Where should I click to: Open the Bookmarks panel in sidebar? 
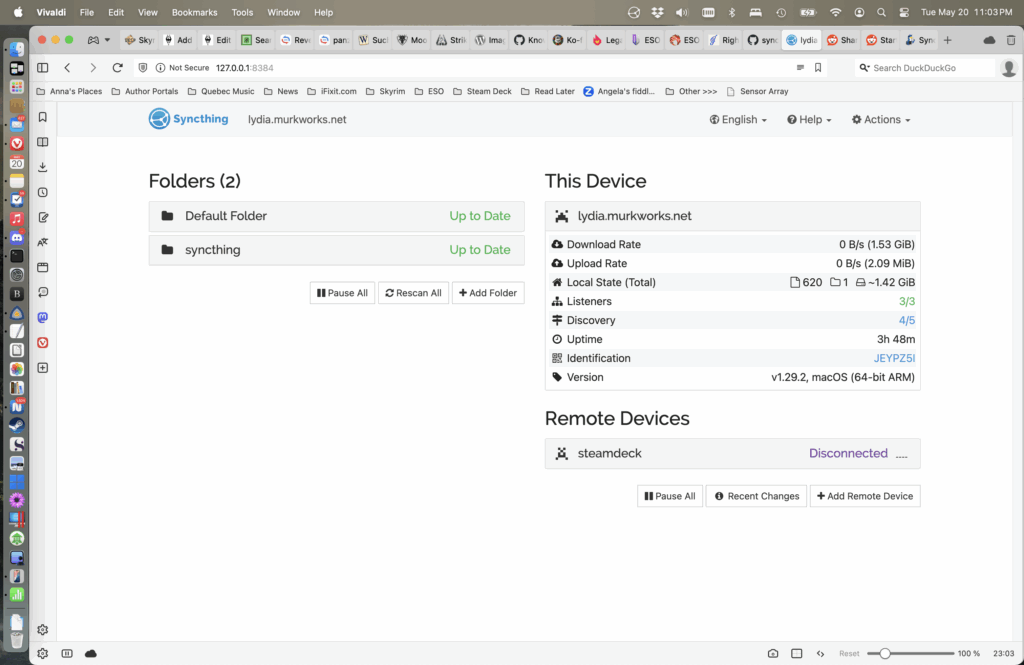[x=43, y=117]
